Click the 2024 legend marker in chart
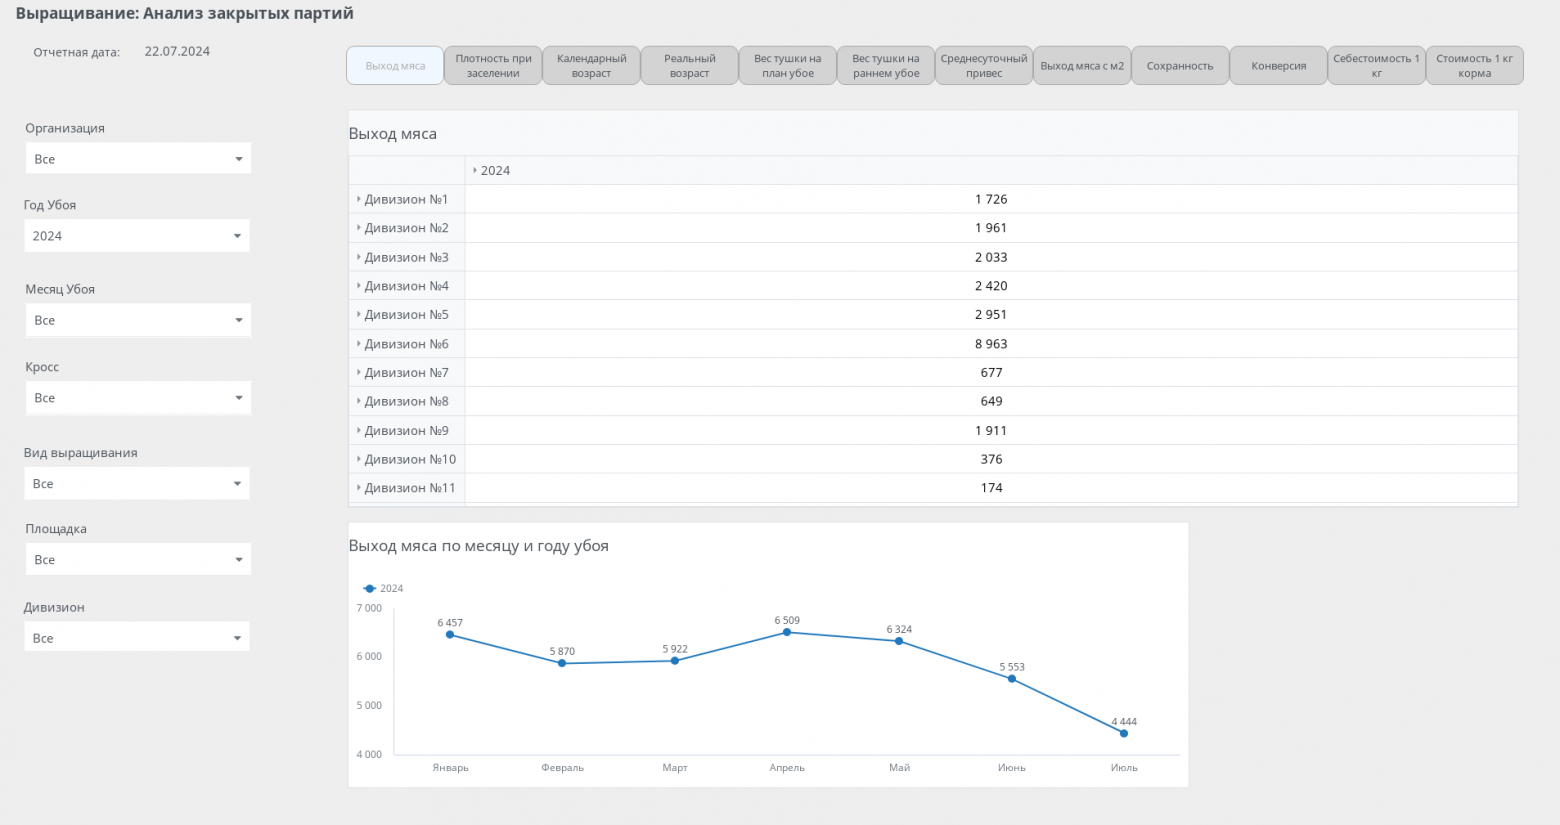 (370, 589)
